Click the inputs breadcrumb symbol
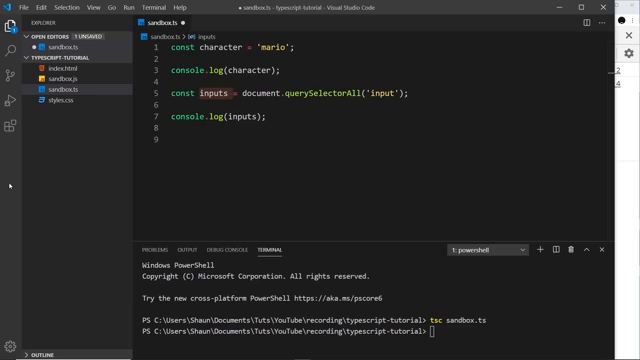 click(x=207, y=37)
